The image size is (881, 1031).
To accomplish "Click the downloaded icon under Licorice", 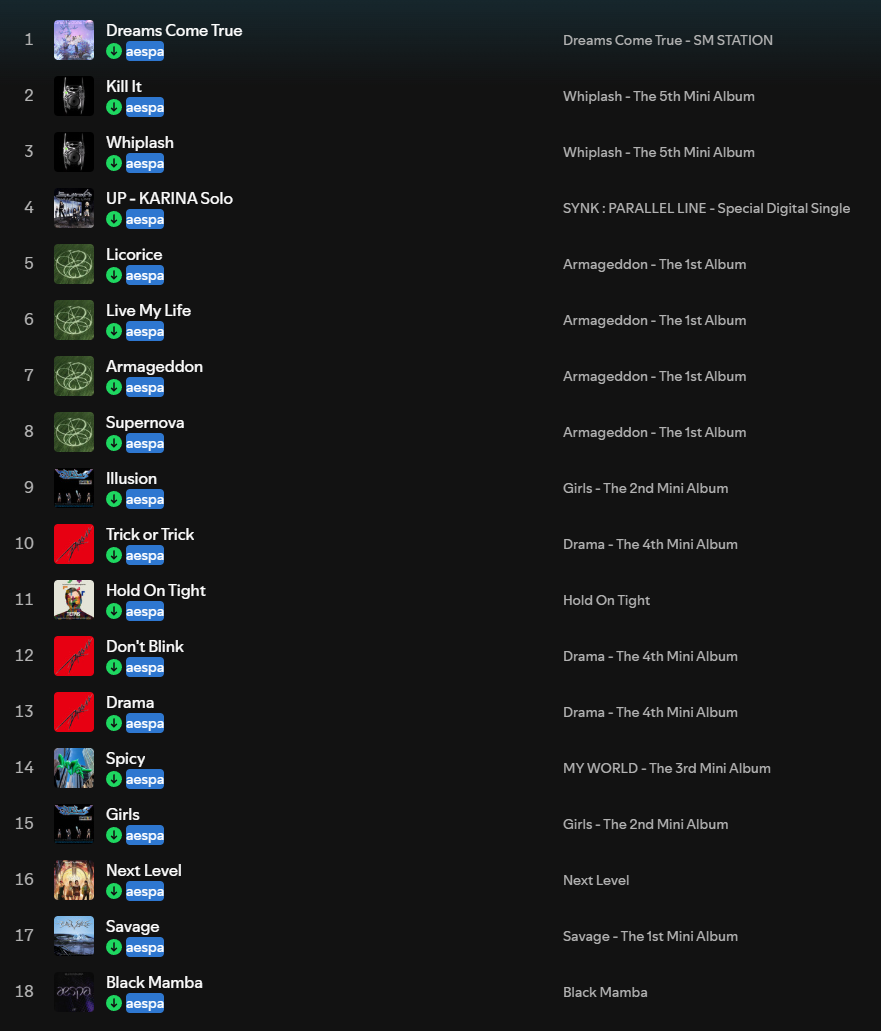I will (x=114, y=275).
